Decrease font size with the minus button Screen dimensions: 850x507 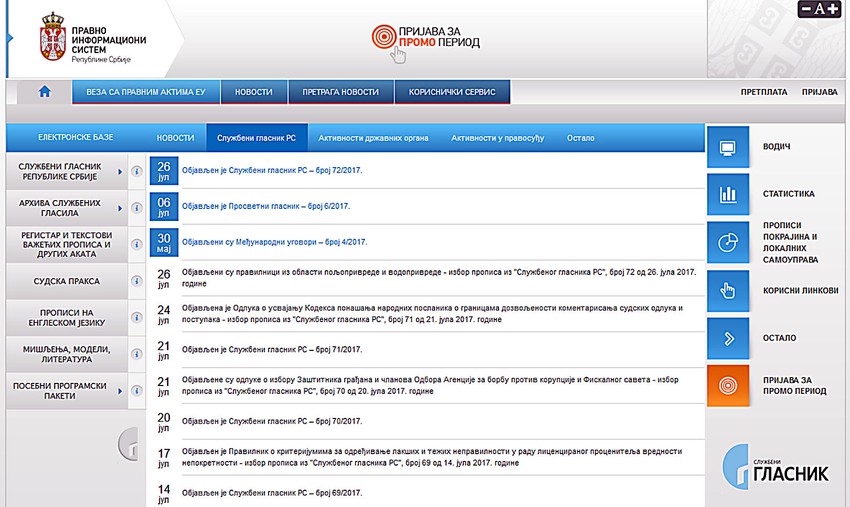[x=807, y=9]
